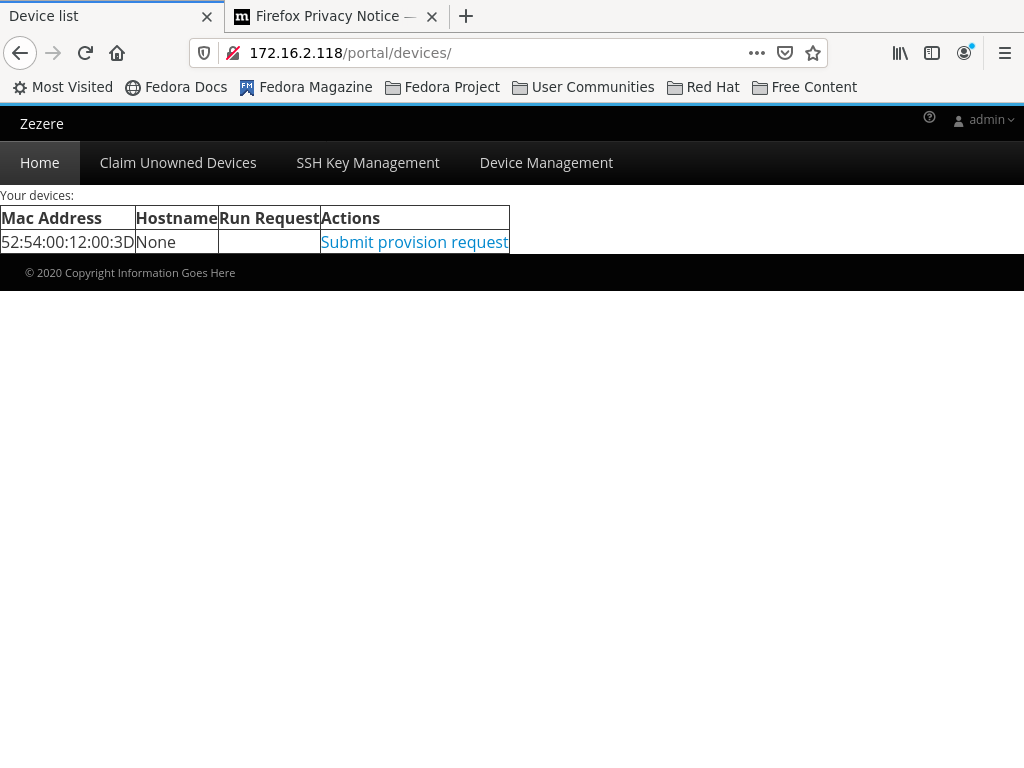Close the Device list tab
The height and width of the screenshot is (768, 1024).
pyautogui.click(x=207, y=17)
